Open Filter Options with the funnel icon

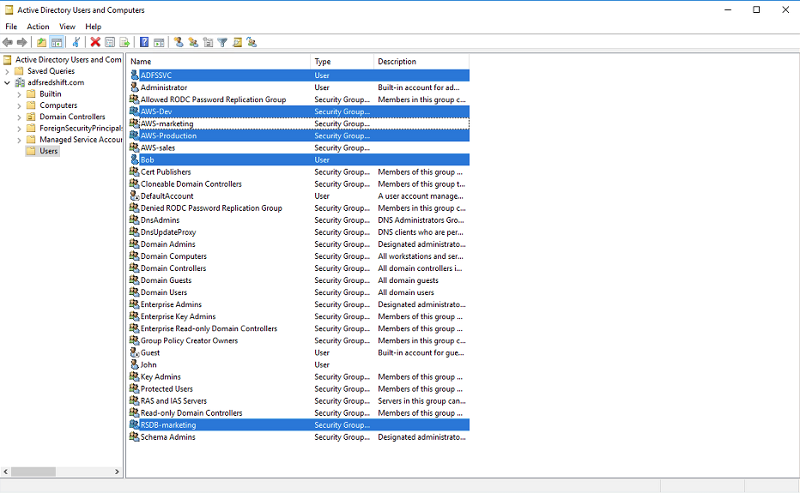223,42
